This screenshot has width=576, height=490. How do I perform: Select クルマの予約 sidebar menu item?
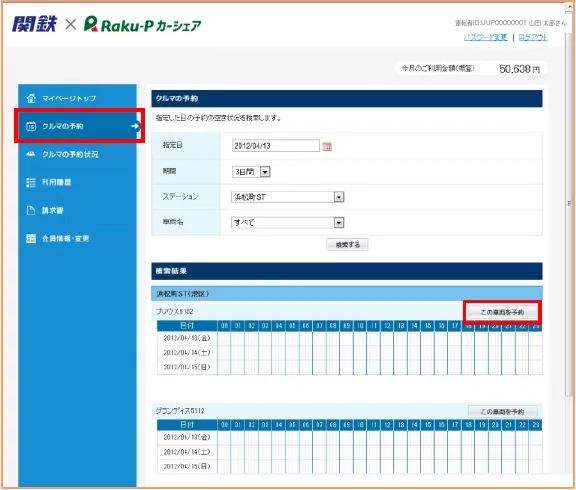tap(77, 126)
